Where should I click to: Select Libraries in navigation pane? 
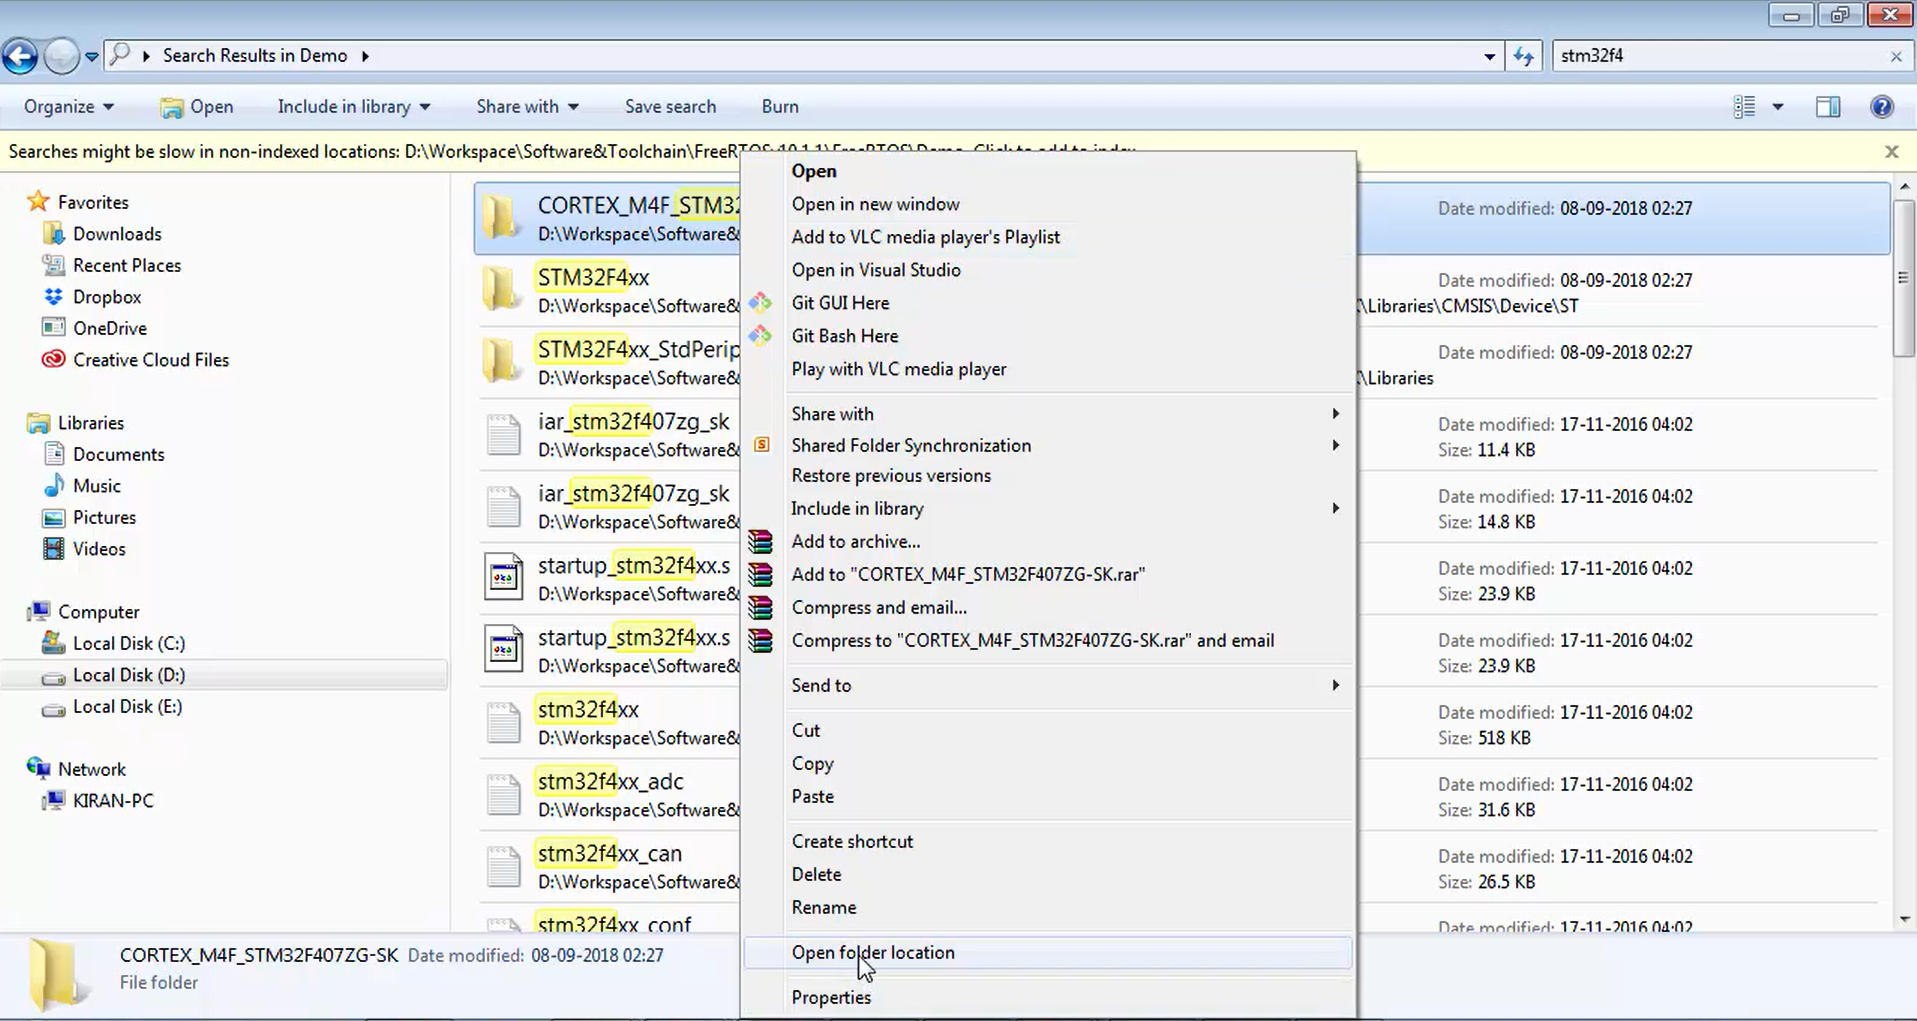tap(91, 423)
